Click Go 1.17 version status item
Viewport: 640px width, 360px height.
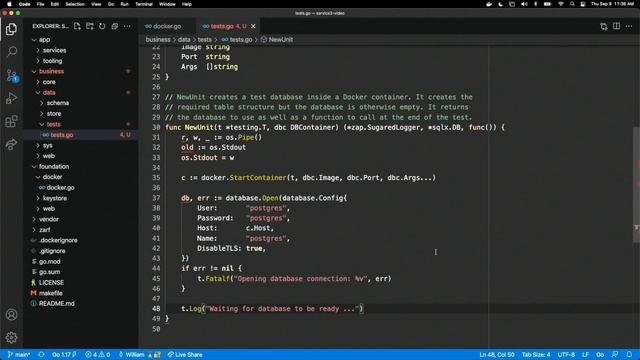click(x=64, y=355)
